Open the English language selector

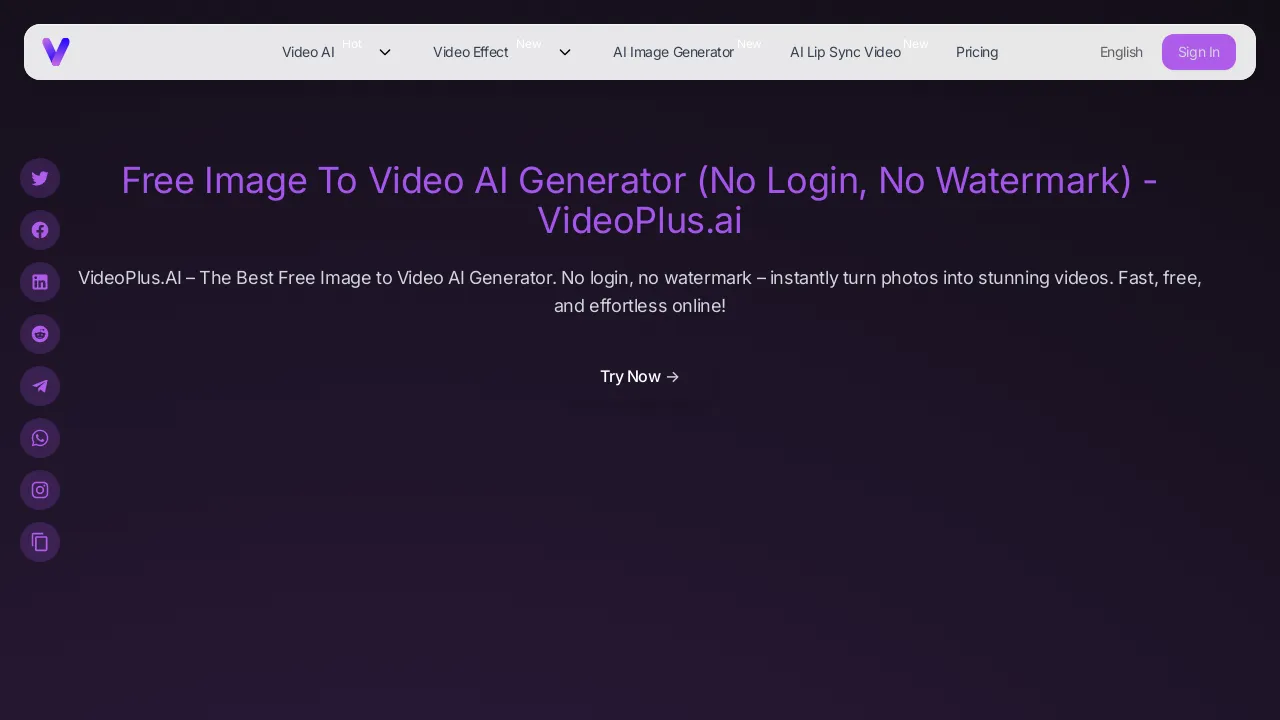pyautogui.click(x=1121, y=52)
